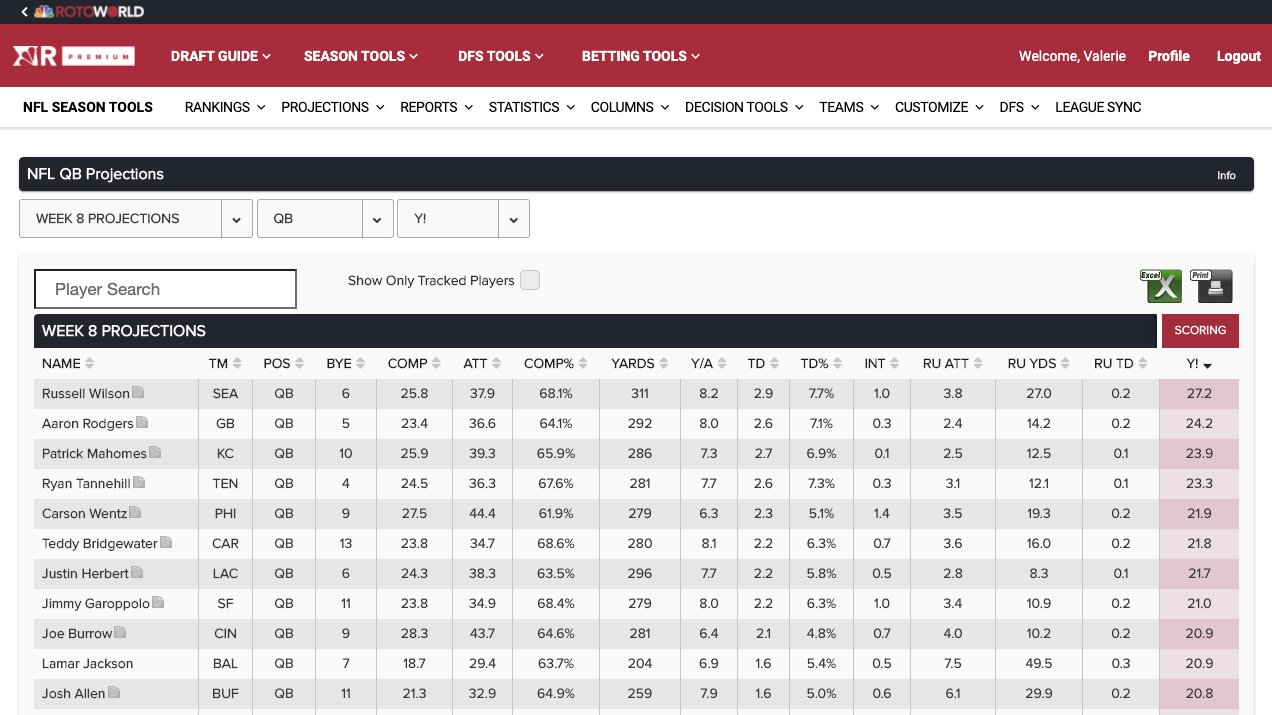Sort table by the NAME column arrows

tap(89, 364)
